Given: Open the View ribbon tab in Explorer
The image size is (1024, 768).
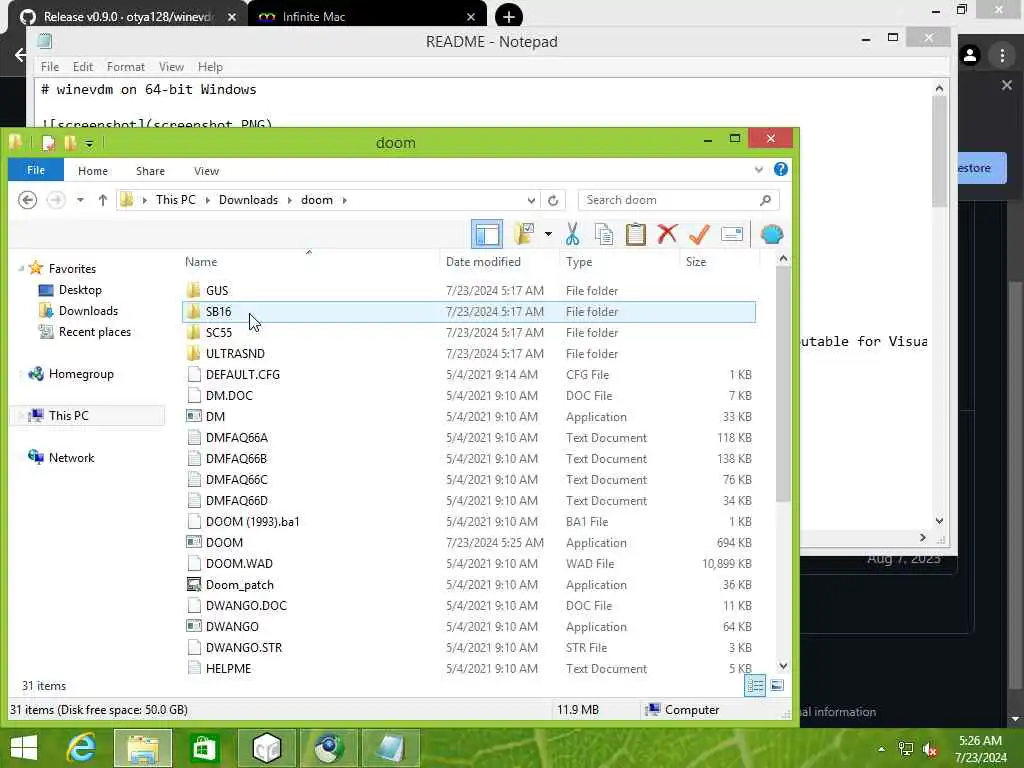Looking at the screenshot, I should point(206,170).
